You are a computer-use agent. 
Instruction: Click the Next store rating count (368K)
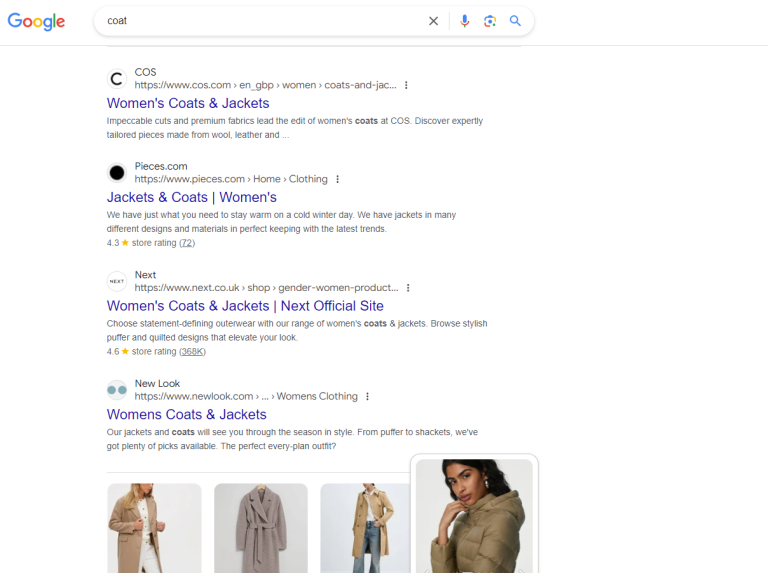click(192, 352)
